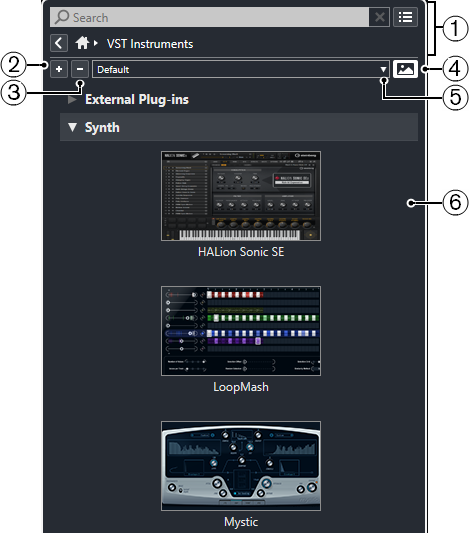Expand all with the plus button
469x533 pixels.
point(59,69)
